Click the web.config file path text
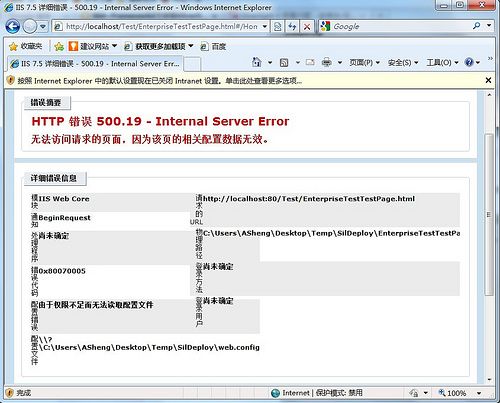This screenshot has width=500, height=403. click(x=149, y=344)
